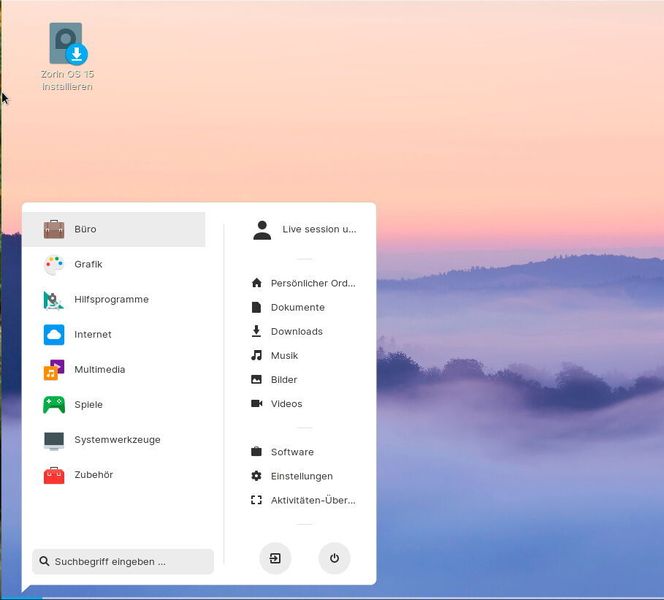Click the Einstellungen gear icon

(256, 476)
